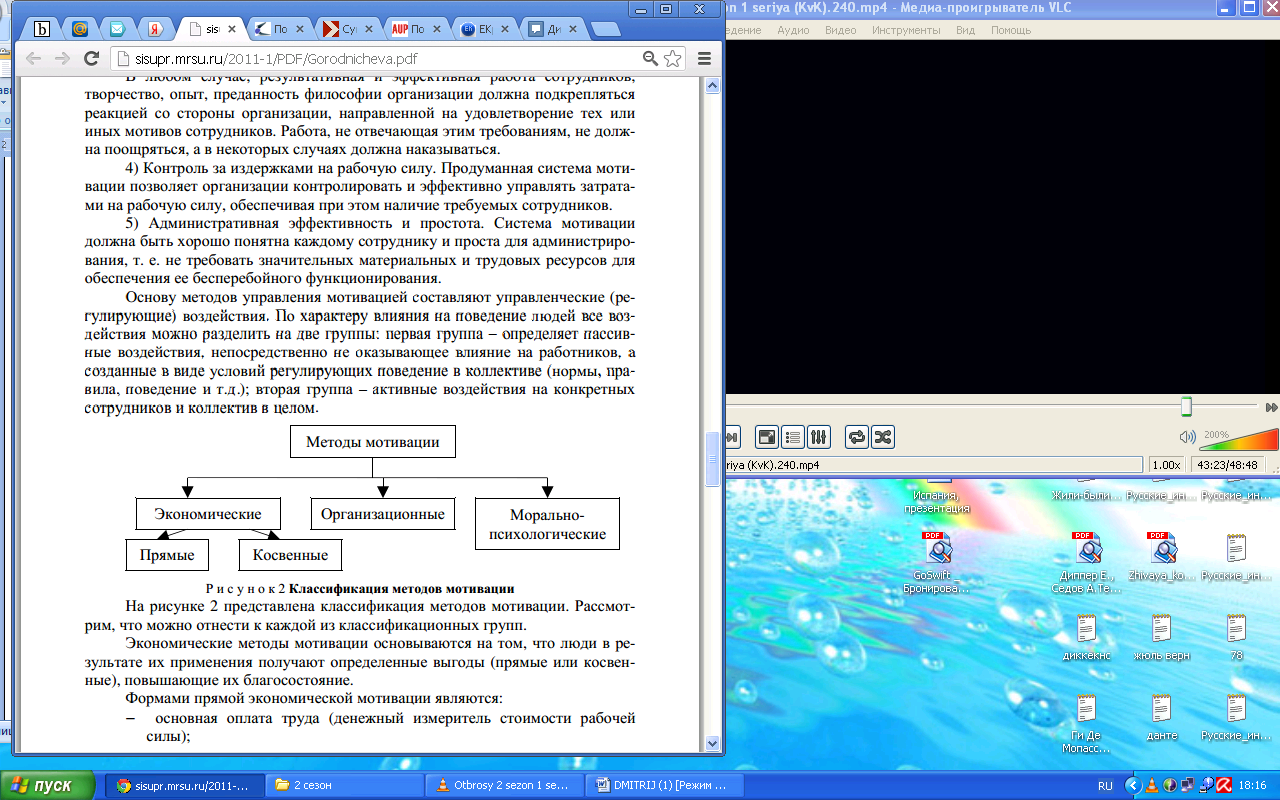The height and width of the screenshot is (800, 1280).
Task: Switch to the pinned Mail.ru @ tab
Action: point(79,29)
